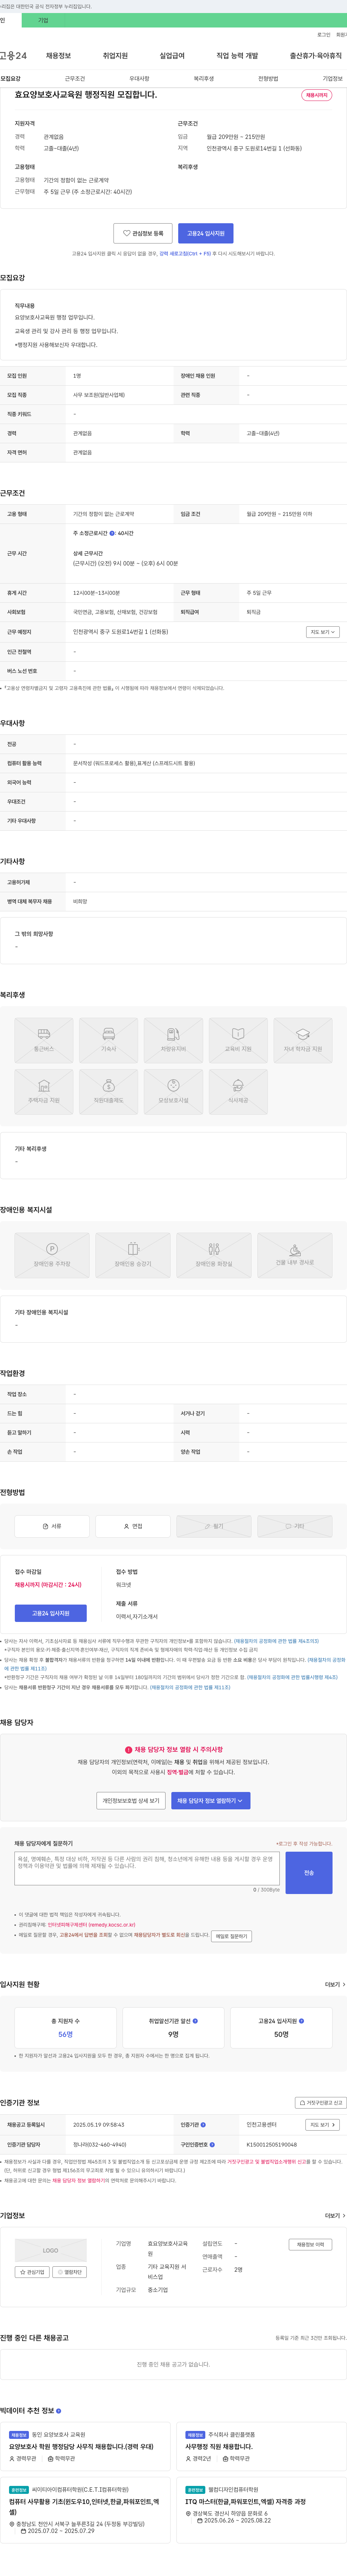Open 더보기 beside 입사지원 현황
347x2576 pixels.
[x=335, y=1985]
